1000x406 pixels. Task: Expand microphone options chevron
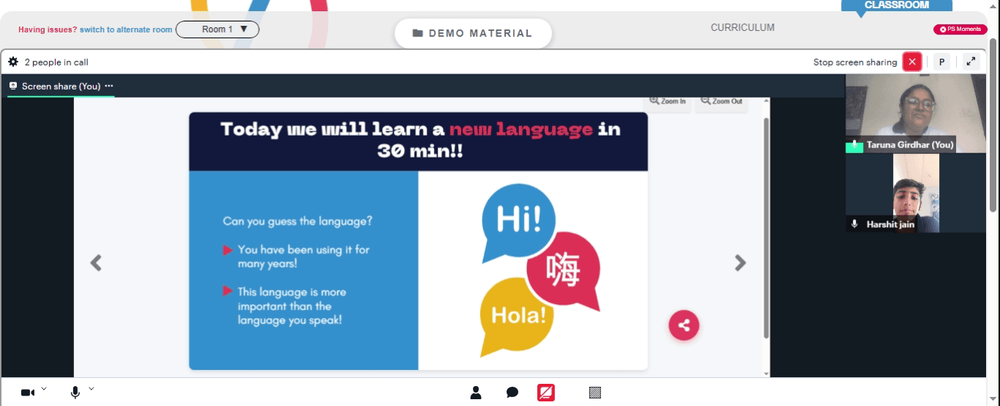tap(91, 388)
